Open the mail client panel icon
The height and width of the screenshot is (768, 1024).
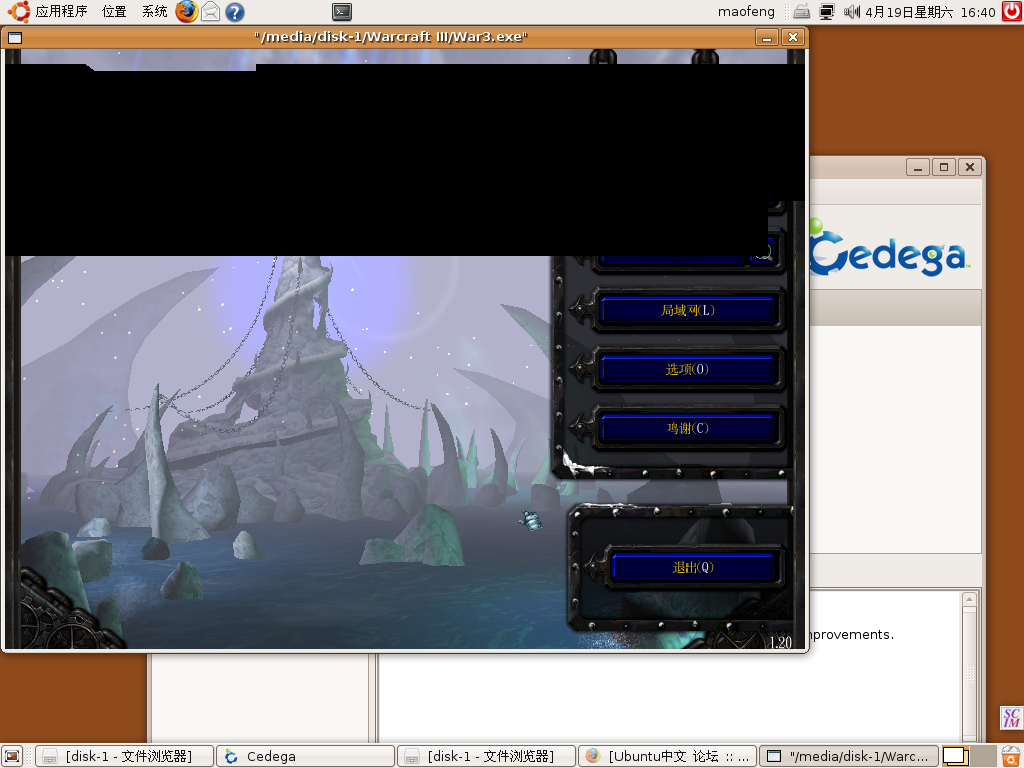(x=210, y=11)
